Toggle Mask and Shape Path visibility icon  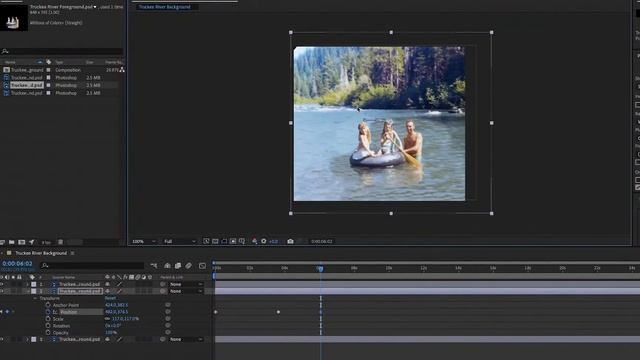tap(215, 241)
